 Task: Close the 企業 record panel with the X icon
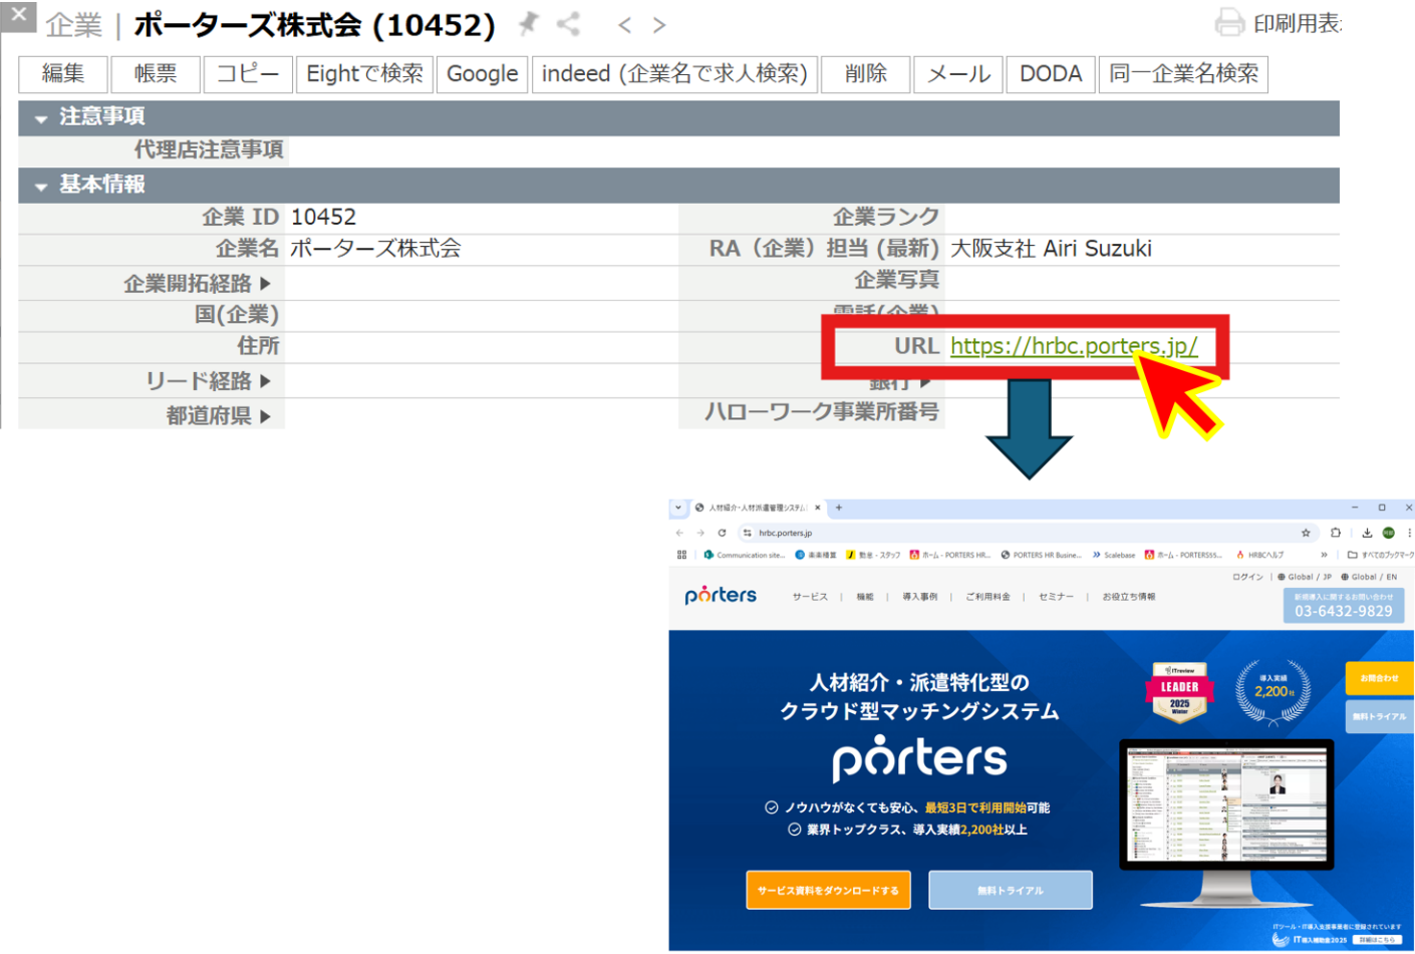(18, 14)
